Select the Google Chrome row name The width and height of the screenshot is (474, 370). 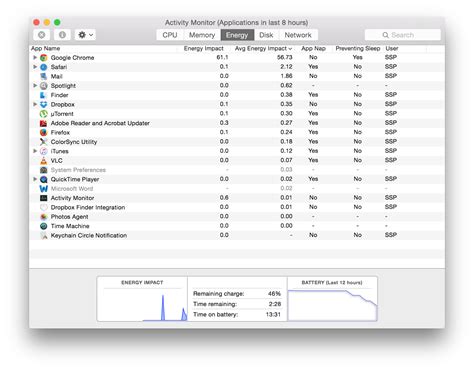72,58
